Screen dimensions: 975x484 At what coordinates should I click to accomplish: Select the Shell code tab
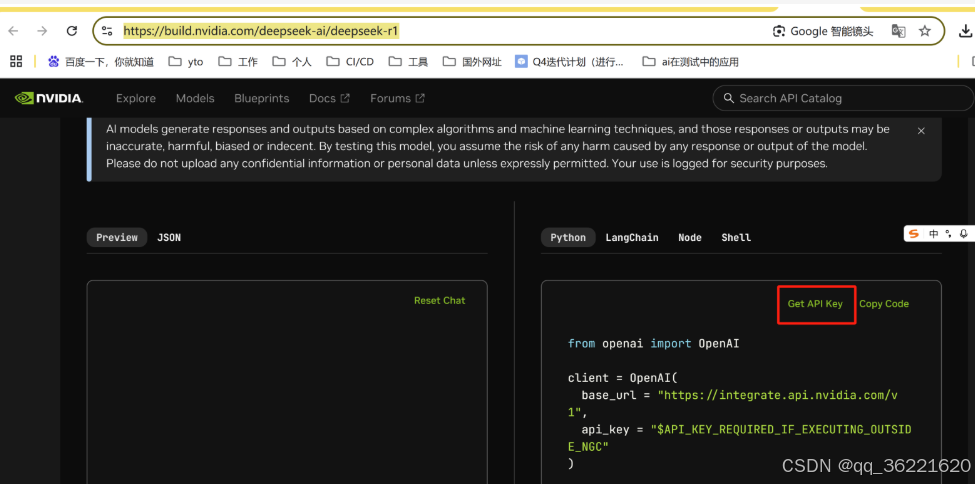(736, 238)
